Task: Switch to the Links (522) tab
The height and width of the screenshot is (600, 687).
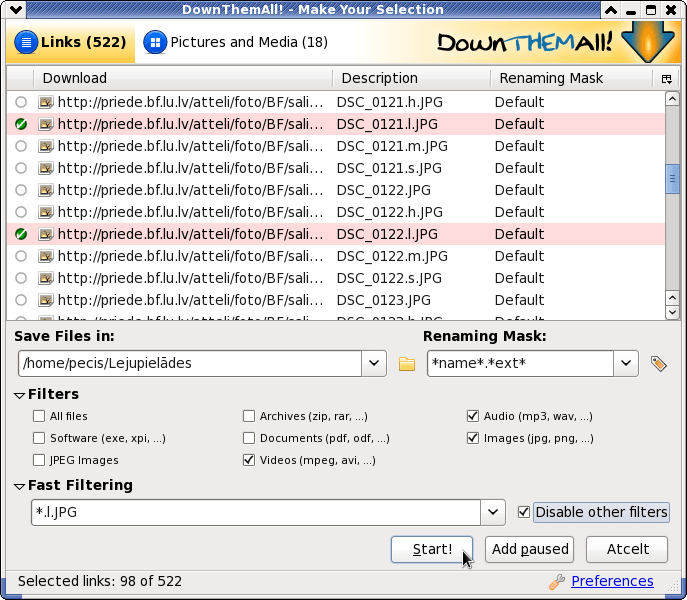Action: (x=71, y=42)
